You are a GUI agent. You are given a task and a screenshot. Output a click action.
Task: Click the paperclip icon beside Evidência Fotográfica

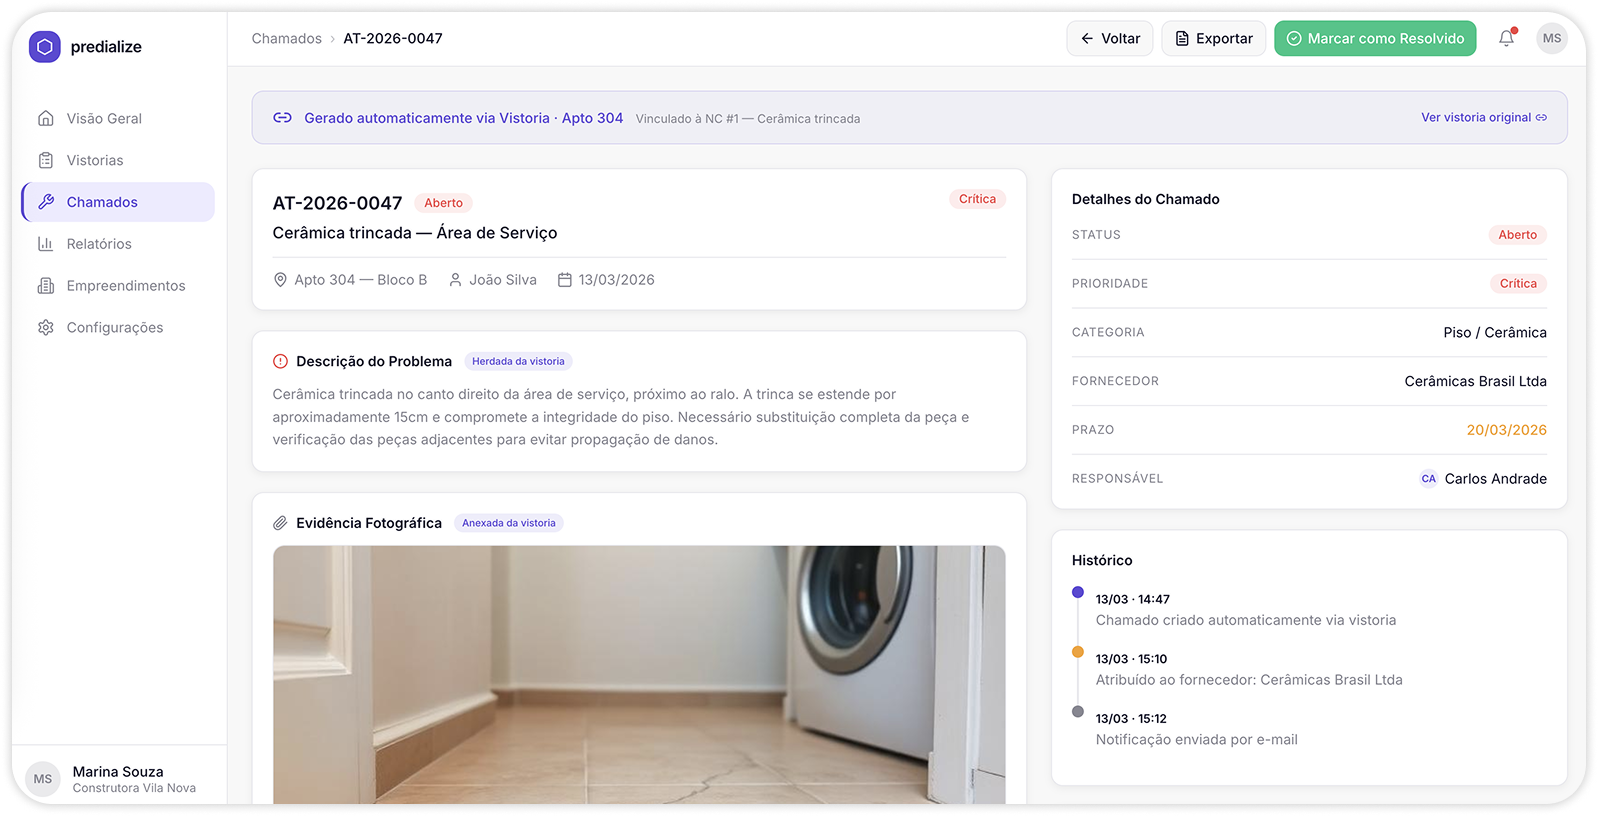280,523
